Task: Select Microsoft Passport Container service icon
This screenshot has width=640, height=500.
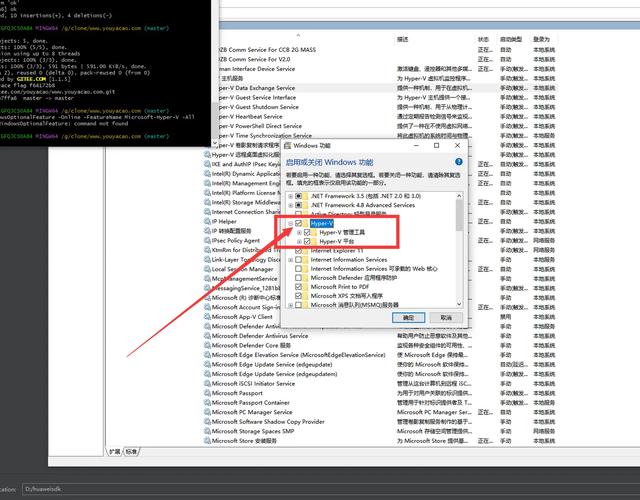Action: click(207, 402)
